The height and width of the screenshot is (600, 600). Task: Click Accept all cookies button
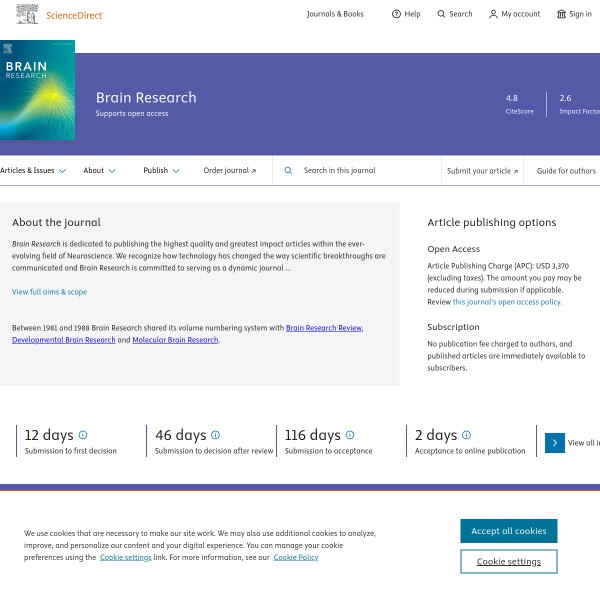508,531
